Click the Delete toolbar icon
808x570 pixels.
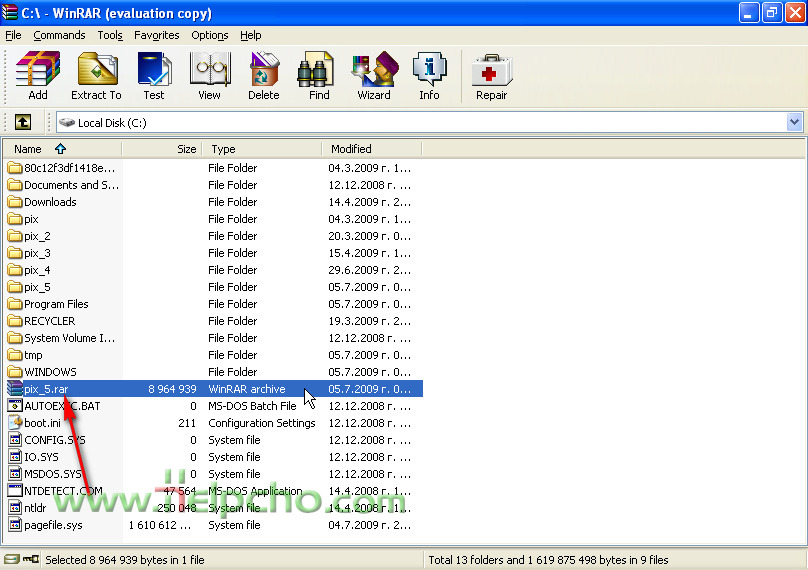click(264, 69)
